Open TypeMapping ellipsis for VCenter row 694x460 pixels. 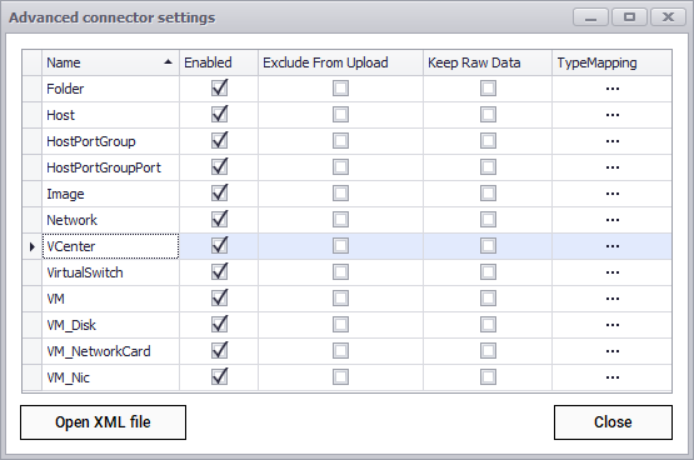[x=612, y=245]
